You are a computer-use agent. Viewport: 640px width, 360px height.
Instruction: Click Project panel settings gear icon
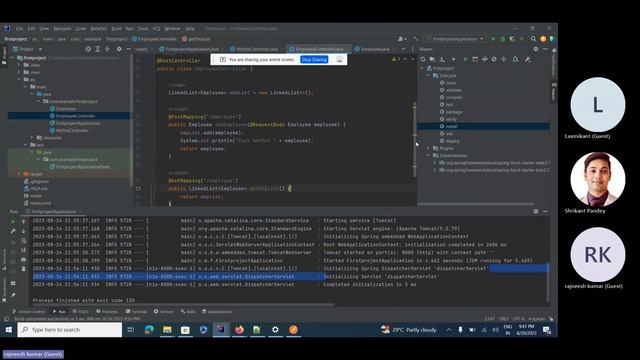(119, 49)
